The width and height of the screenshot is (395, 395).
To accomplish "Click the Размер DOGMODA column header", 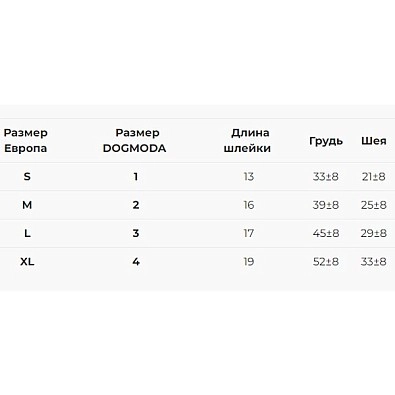I will [x=134, y=140].
